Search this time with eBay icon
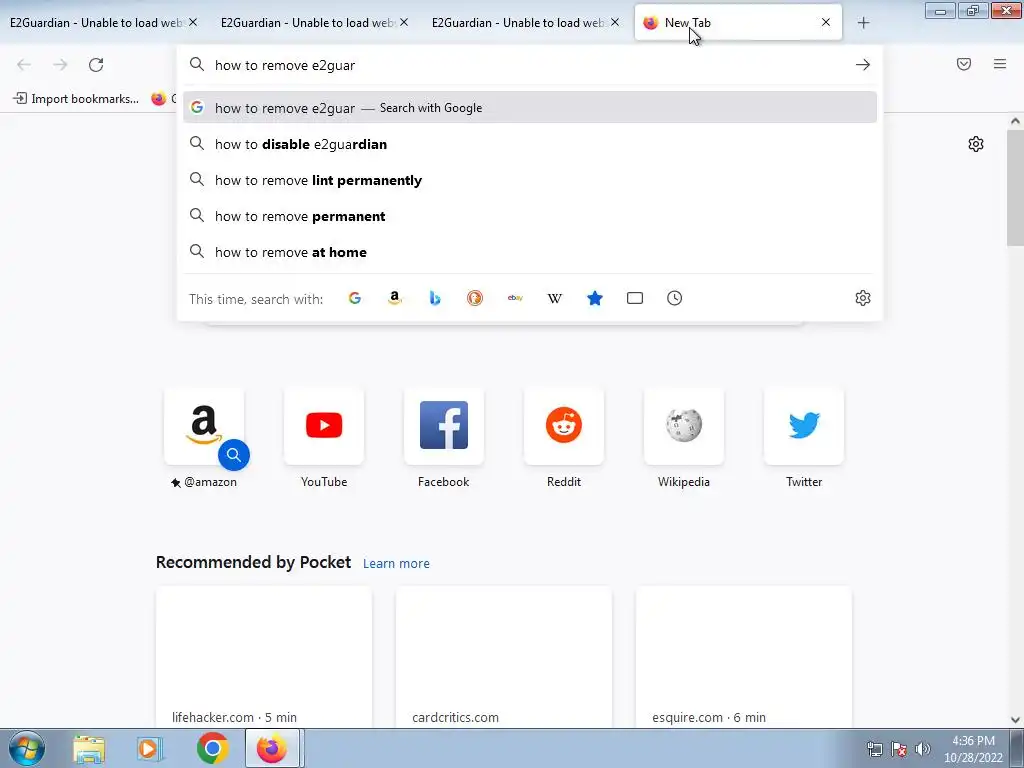This screenshot has width=1024, height=768. (515, 298)
